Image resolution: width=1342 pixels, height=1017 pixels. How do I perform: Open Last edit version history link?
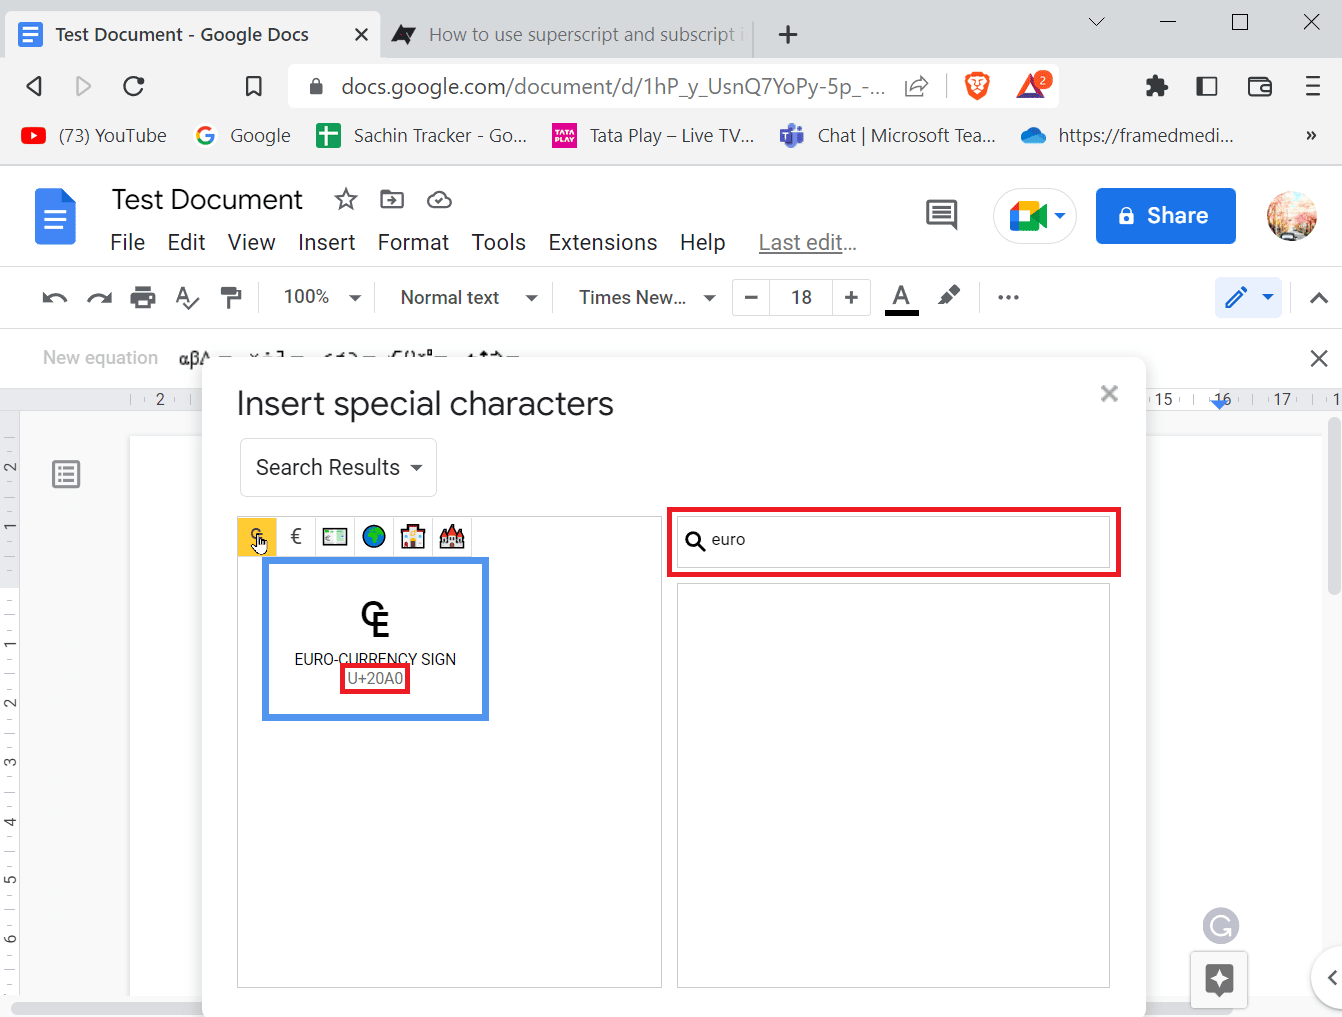(808, 243)
